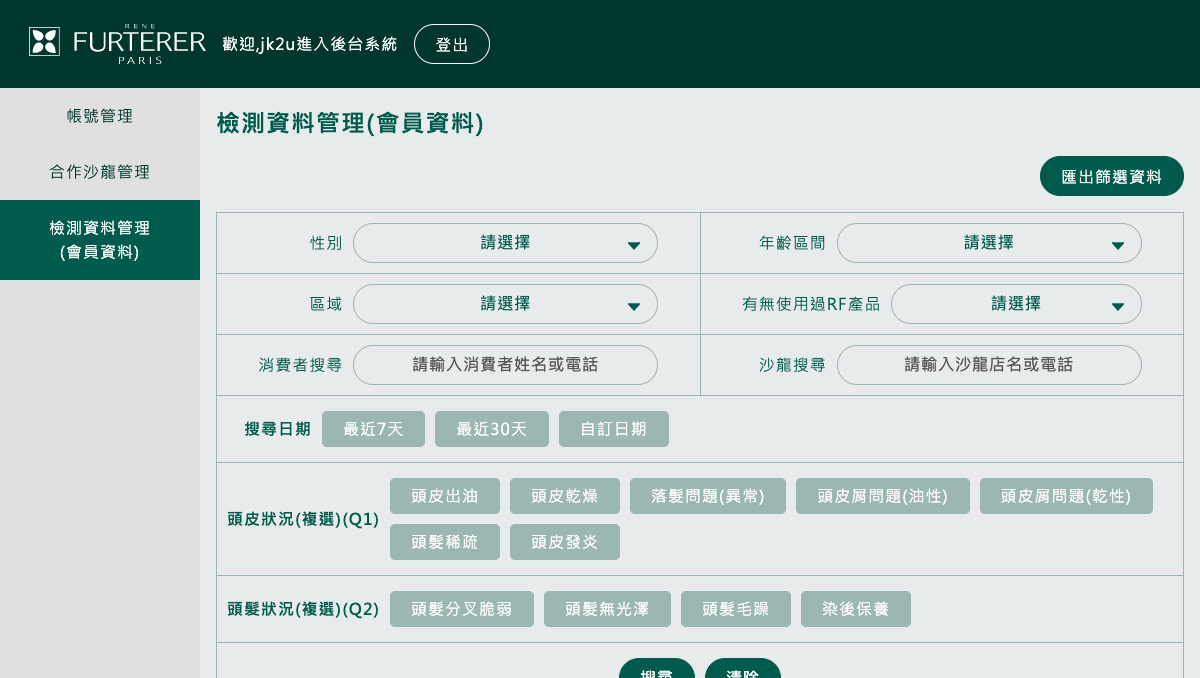Toggle the 頭皮屑問題(油性) option
This screenshot has height=678, width=1200.
(883, 495)
